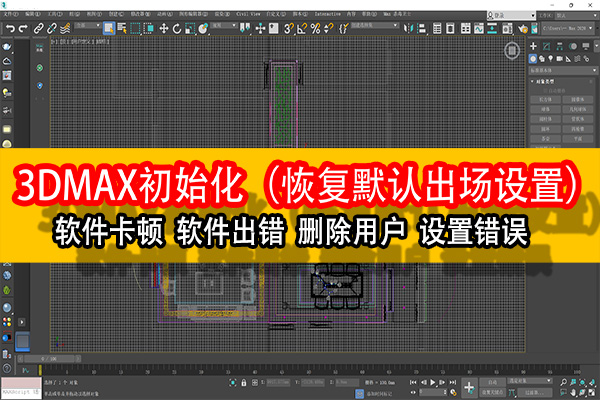Select Lights category icon
600x400 pixels.
point(551,59)
